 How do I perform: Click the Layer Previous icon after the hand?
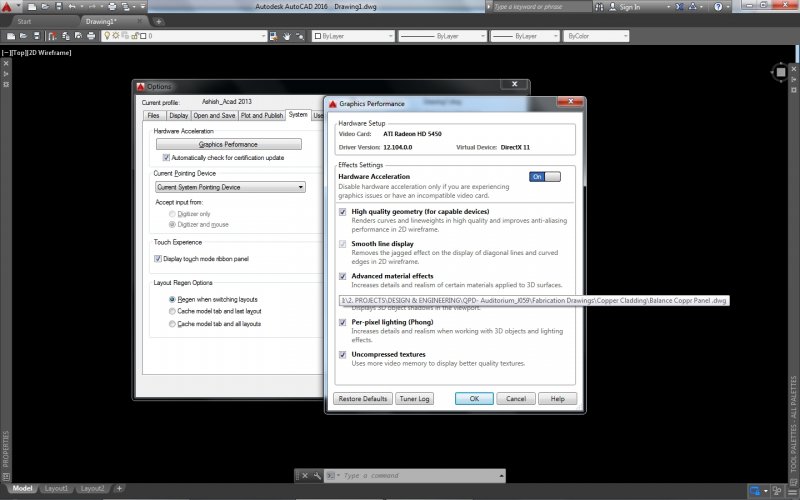[300, 36]
